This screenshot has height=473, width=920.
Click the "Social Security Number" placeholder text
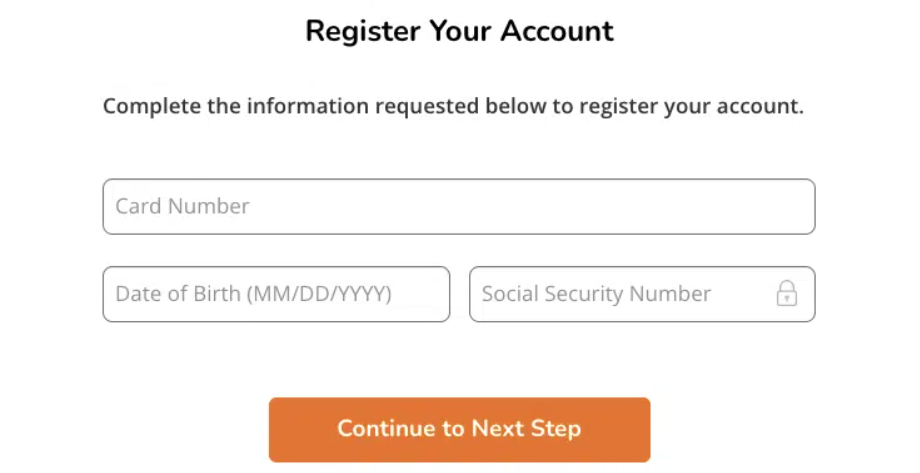click(596, 294)
